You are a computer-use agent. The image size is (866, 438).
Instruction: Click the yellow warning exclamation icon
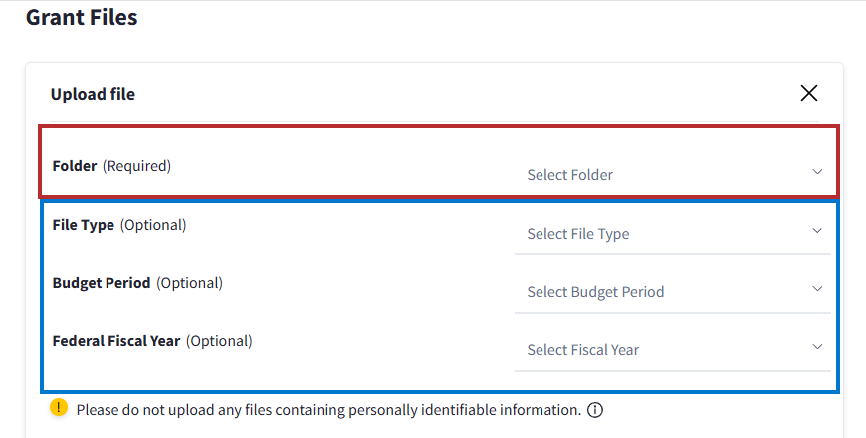[59, 408]
